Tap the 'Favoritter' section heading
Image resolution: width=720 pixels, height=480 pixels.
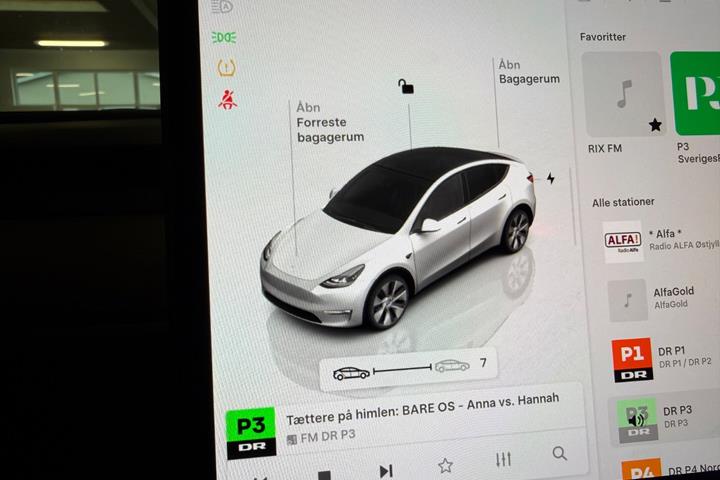[602, 37]
